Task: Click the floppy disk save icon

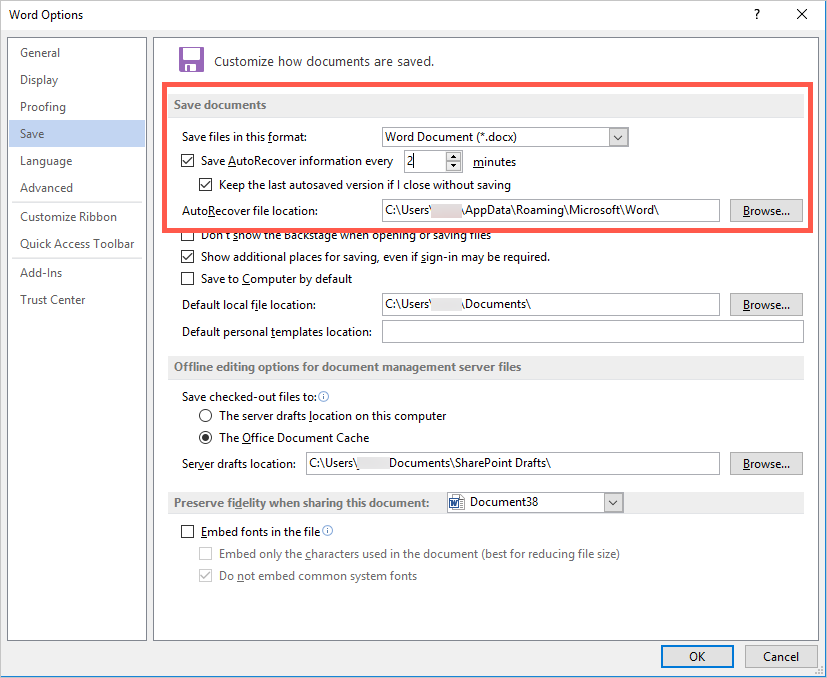Action: (190, 60)
